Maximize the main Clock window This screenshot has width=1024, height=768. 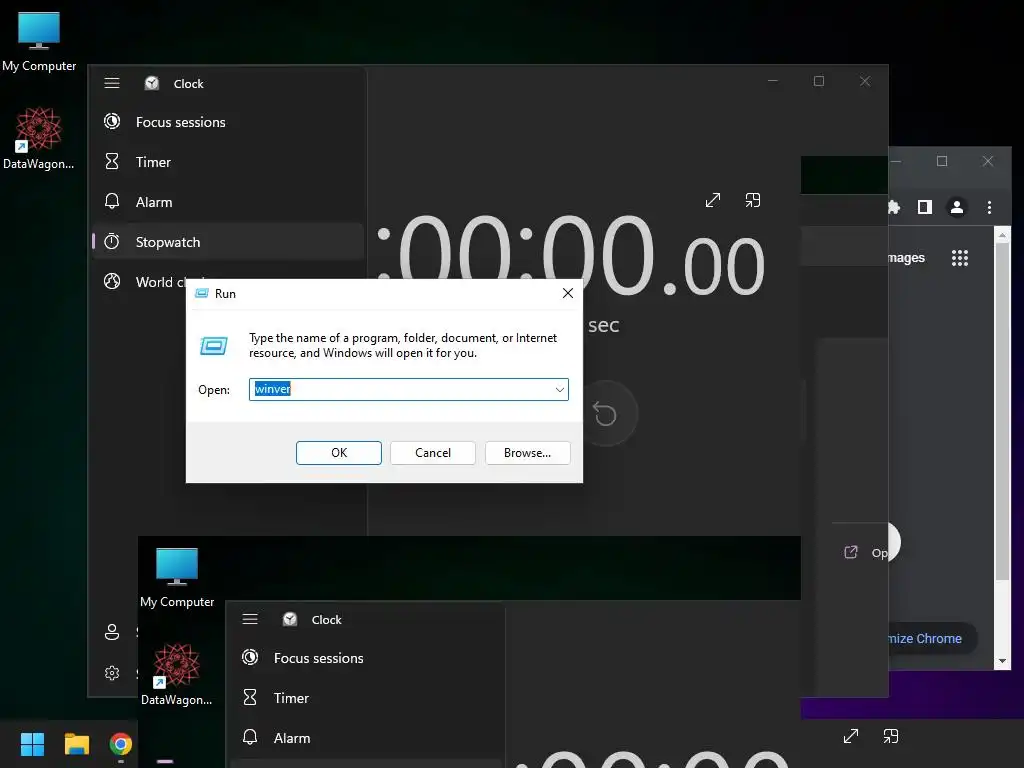819,81
